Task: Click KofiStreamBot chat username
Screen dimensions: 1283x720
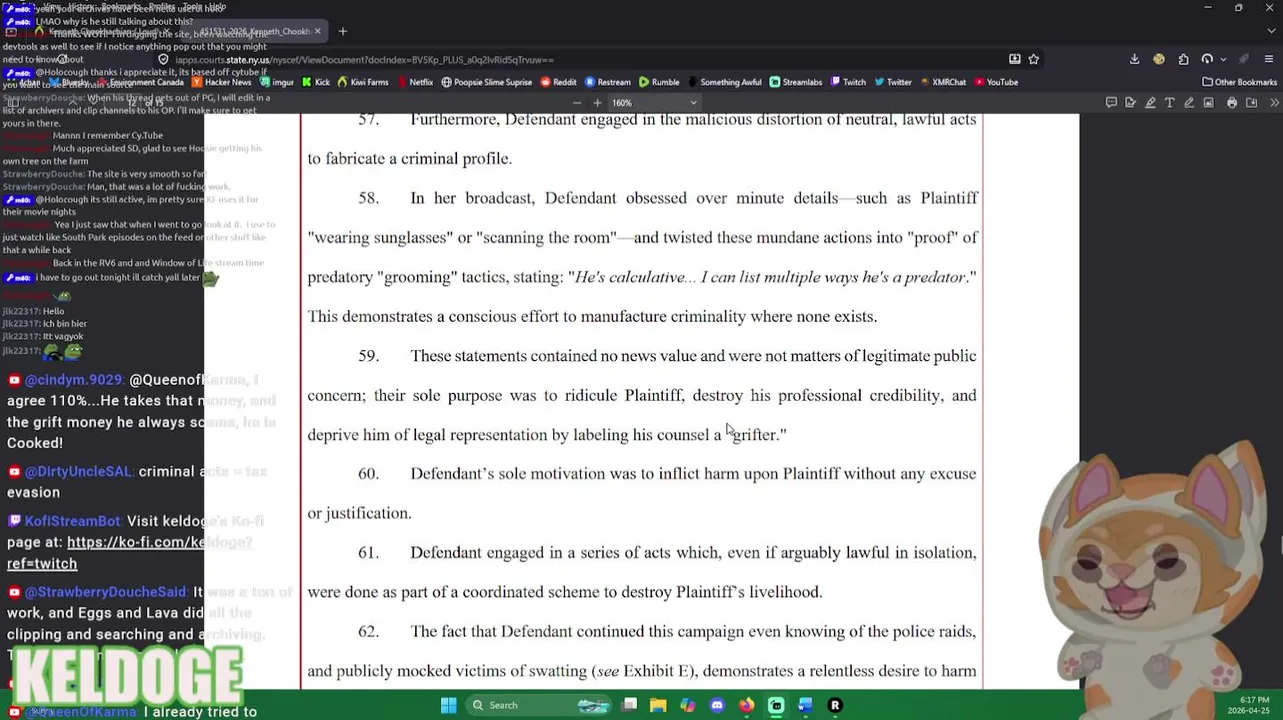Action: 73,521
